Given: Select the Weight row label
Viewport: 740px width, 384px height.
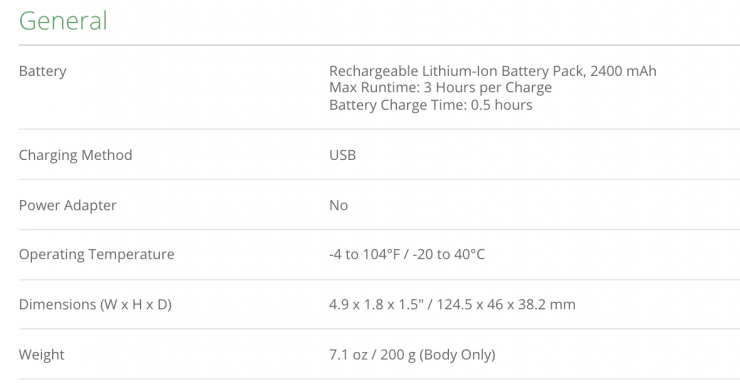Looking at the screenshot, I should (42, 355).
